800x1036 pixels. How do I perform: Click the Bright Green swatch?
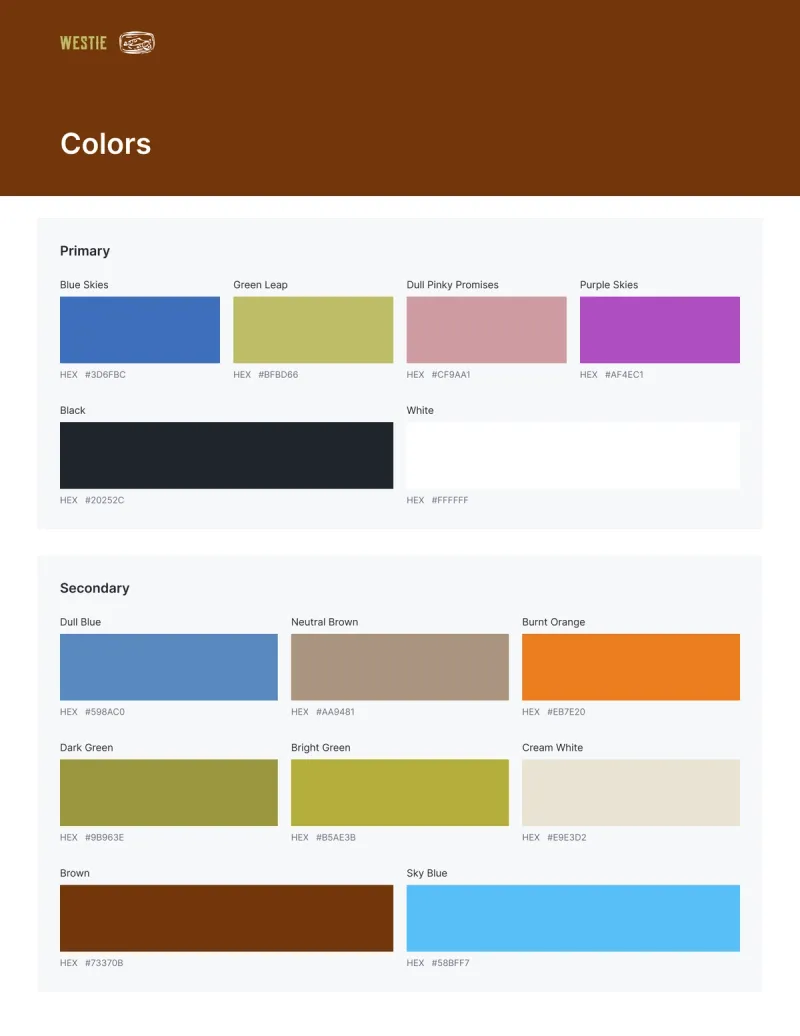click(x=400, y=792)
